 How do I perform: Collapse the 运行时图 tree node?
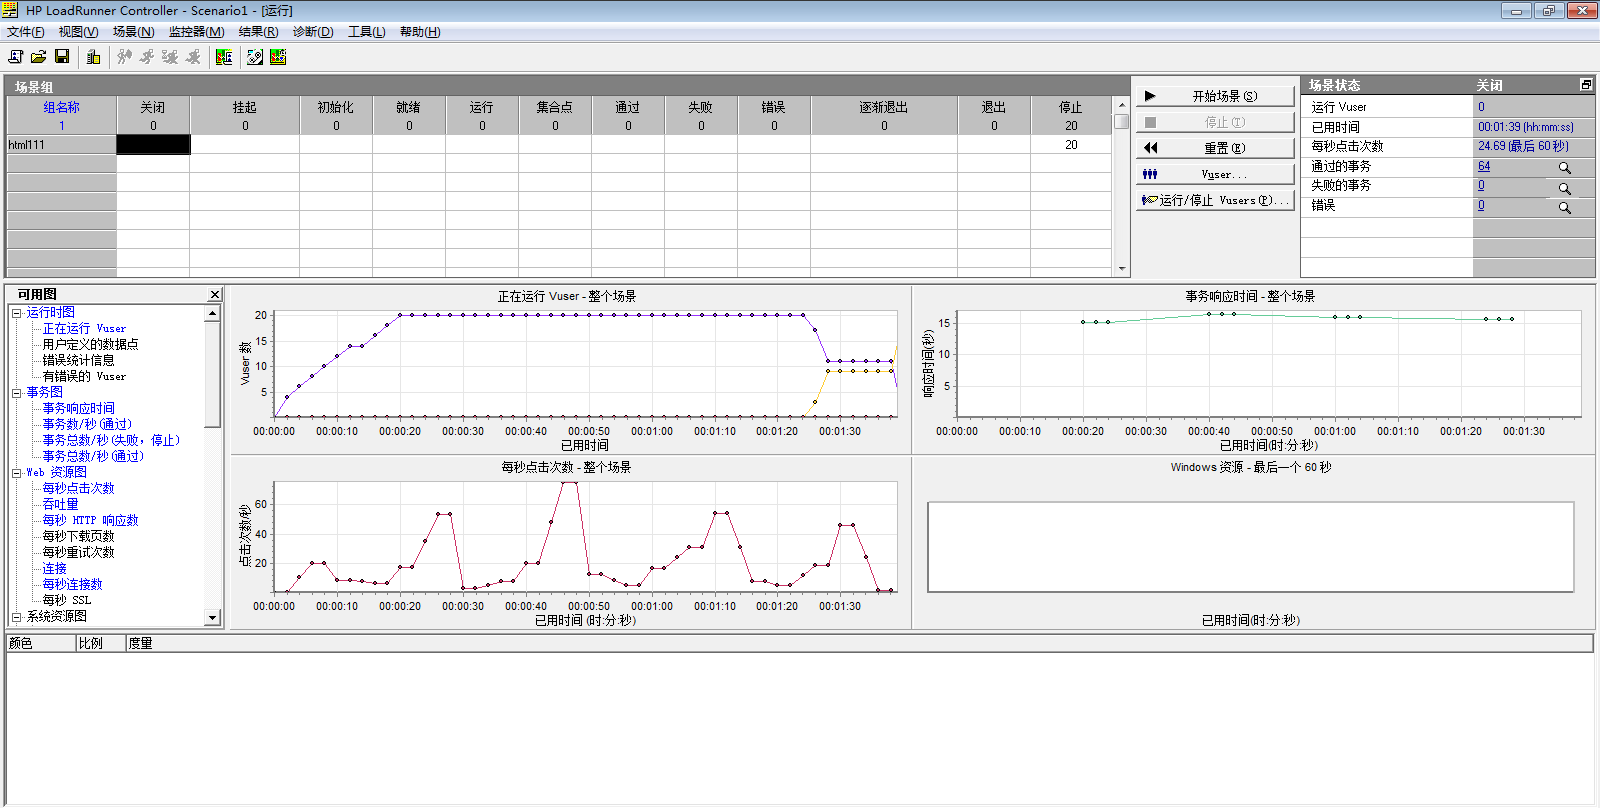pyautogui.click(x=16, y=313)
